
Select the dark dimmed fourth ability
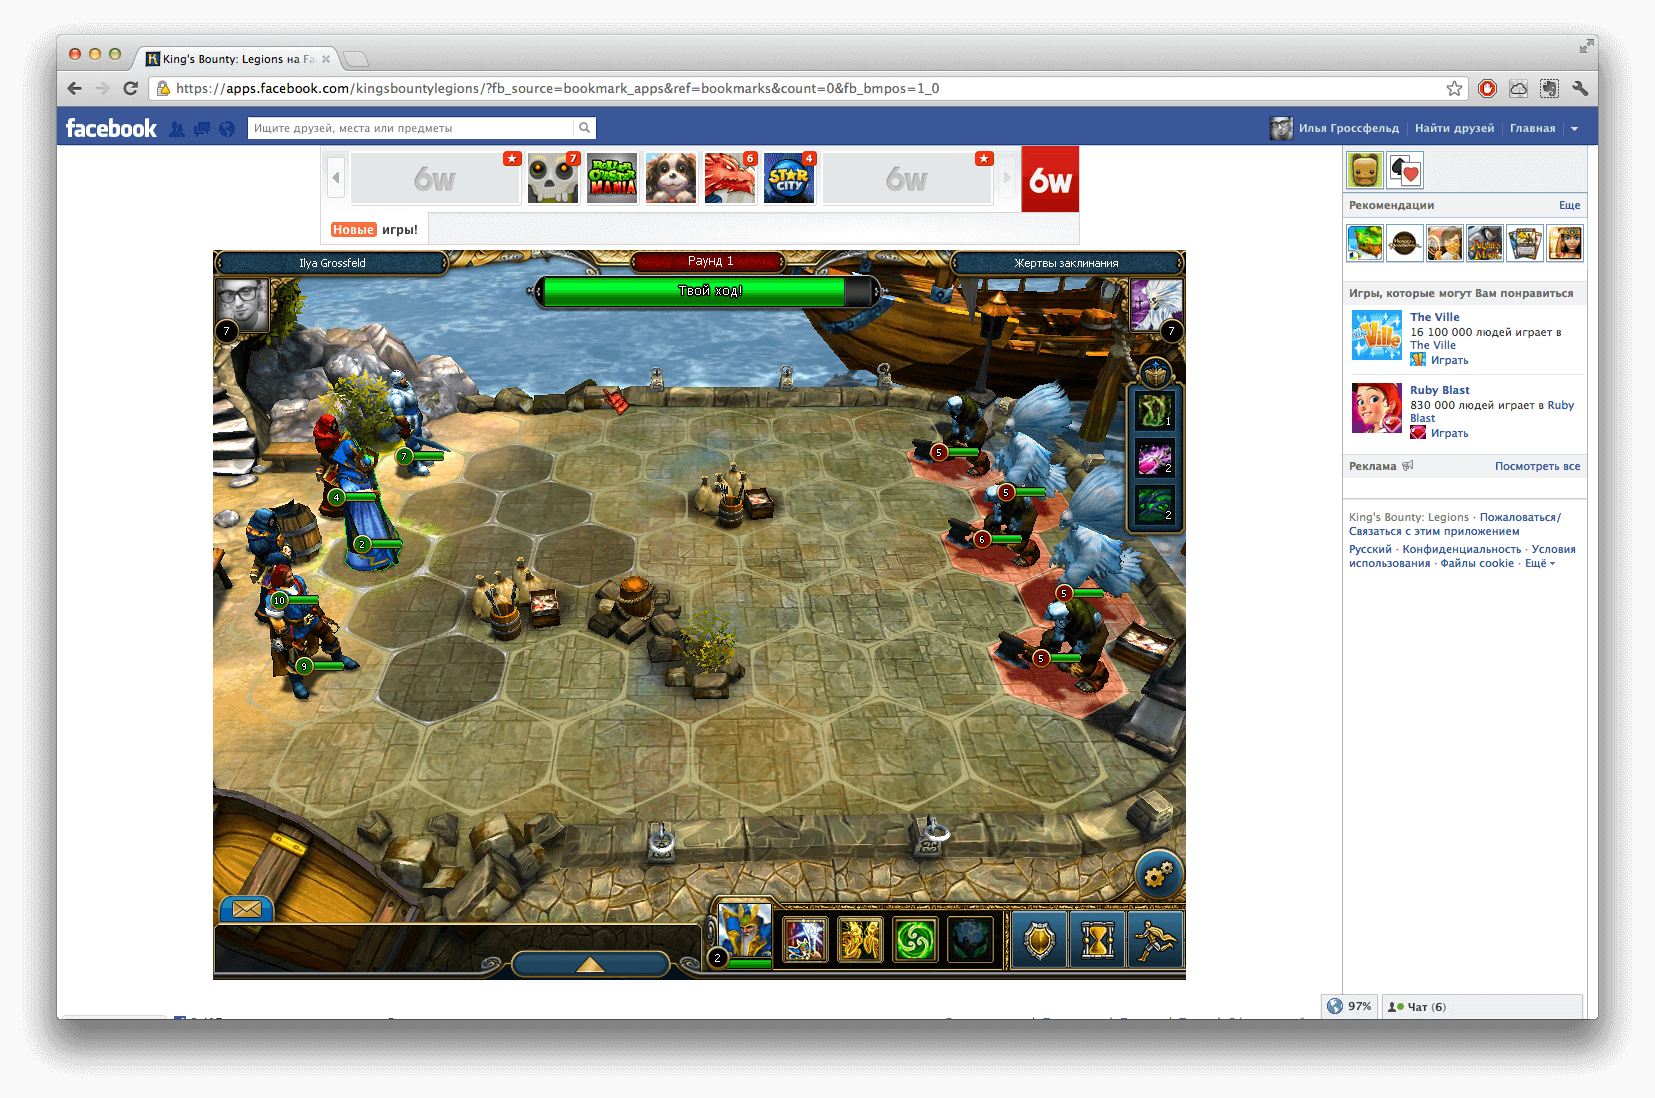(970, 940)
